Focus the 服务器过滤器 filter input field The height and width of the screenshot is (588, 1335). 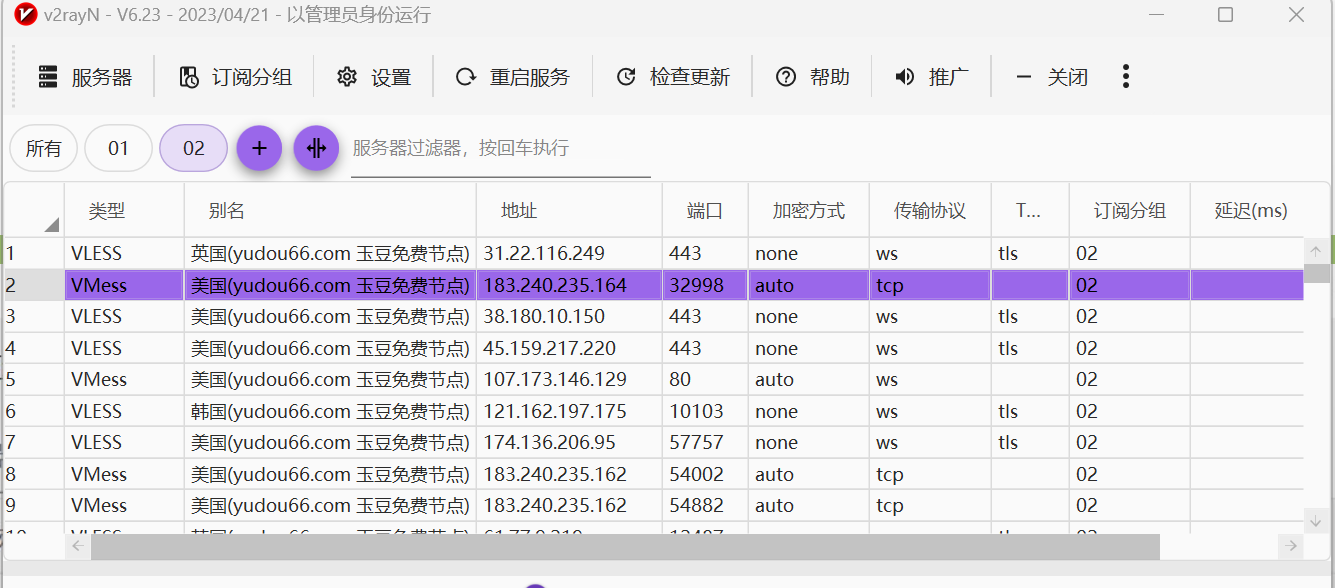(500, 149)
